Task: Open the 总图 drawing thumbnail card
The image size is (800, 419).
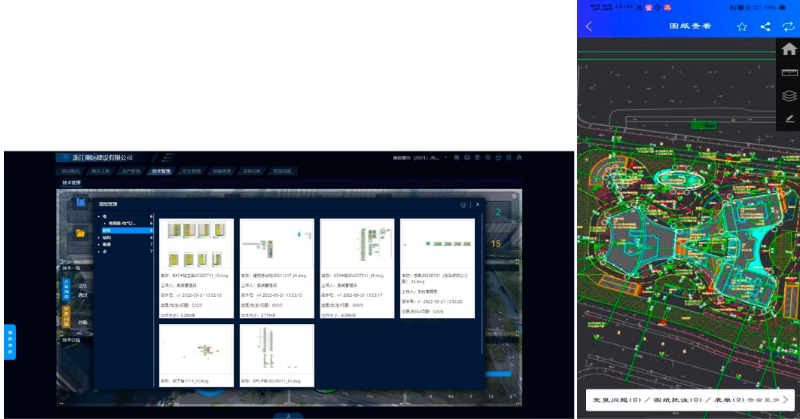Action: [437, 268]
